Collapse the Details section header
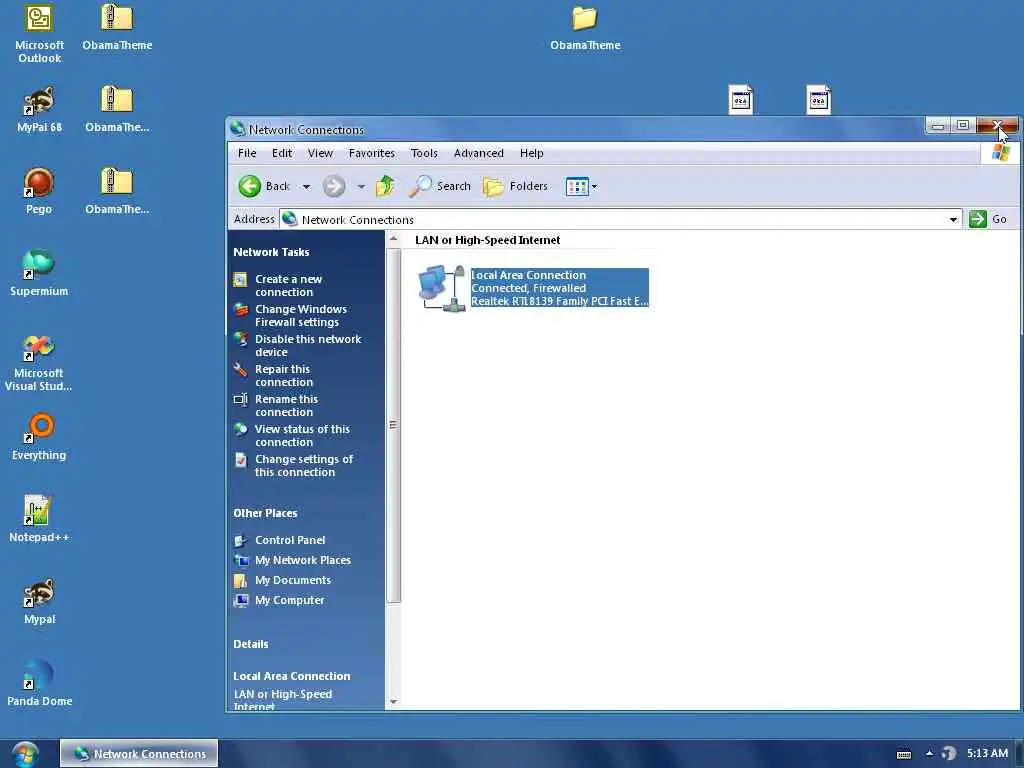 pyautogui.click(x=251, y=644)
